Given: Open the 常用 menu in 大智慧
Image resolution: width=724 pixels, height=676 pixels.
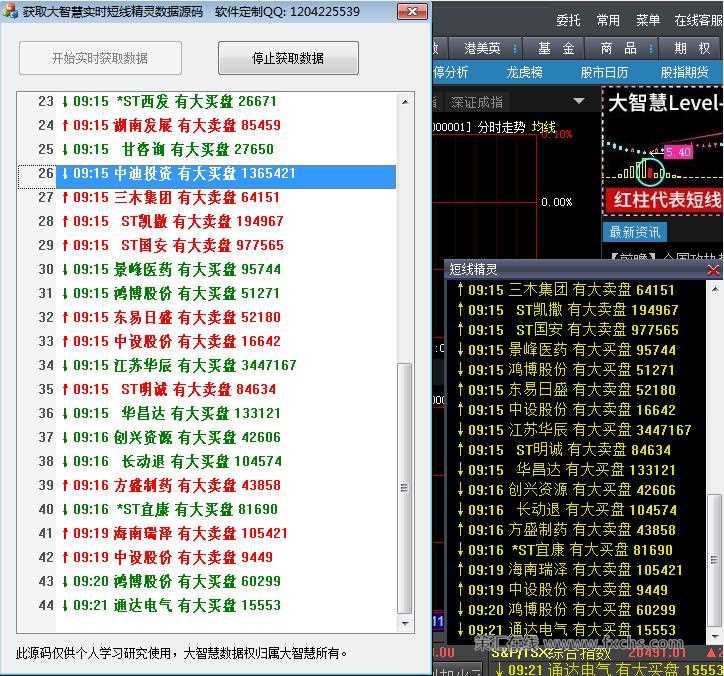Looking at the screenshot, I should pos(608,20).
